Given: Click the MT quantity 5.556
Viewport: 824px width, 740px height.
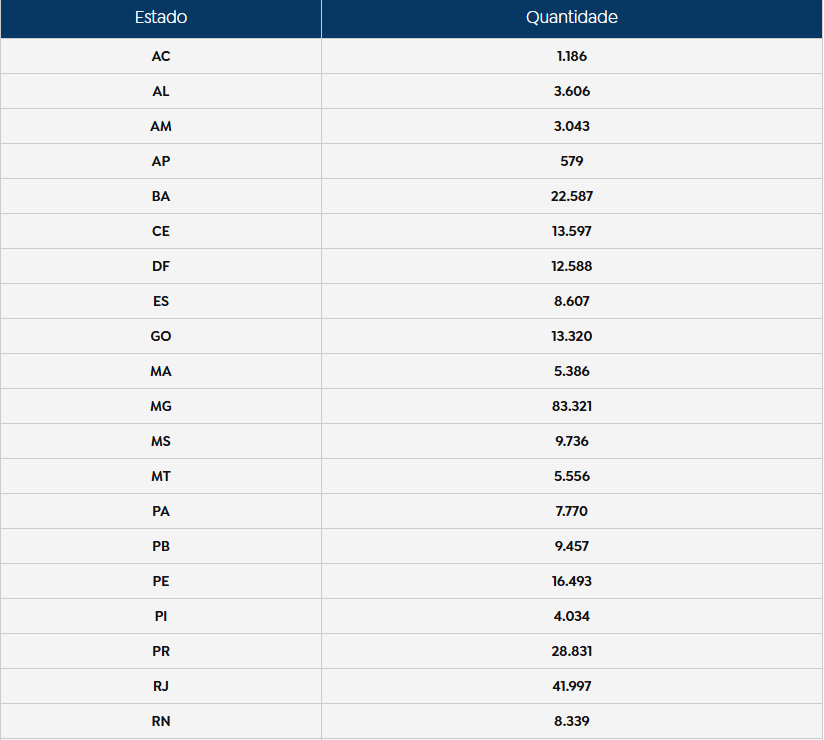Looking at the screenshot, I should point(572,476).
